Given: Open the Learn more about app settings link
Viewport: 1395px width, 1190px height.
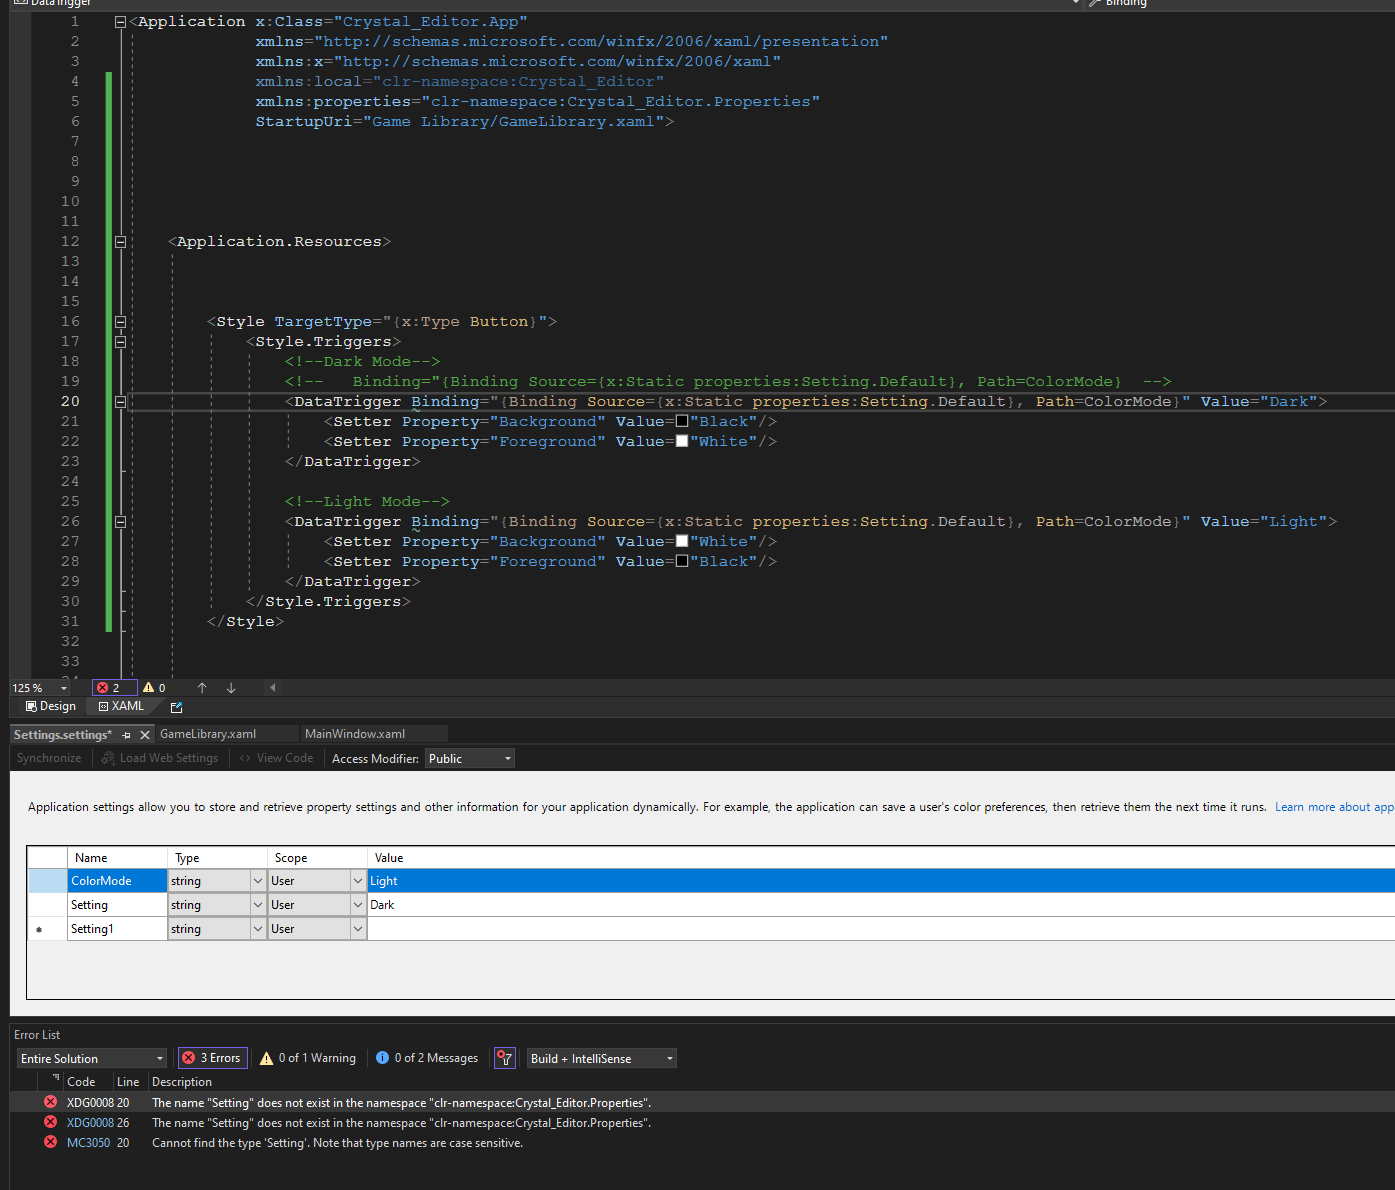Looking at the screenshot, I should click(1333, 807).
